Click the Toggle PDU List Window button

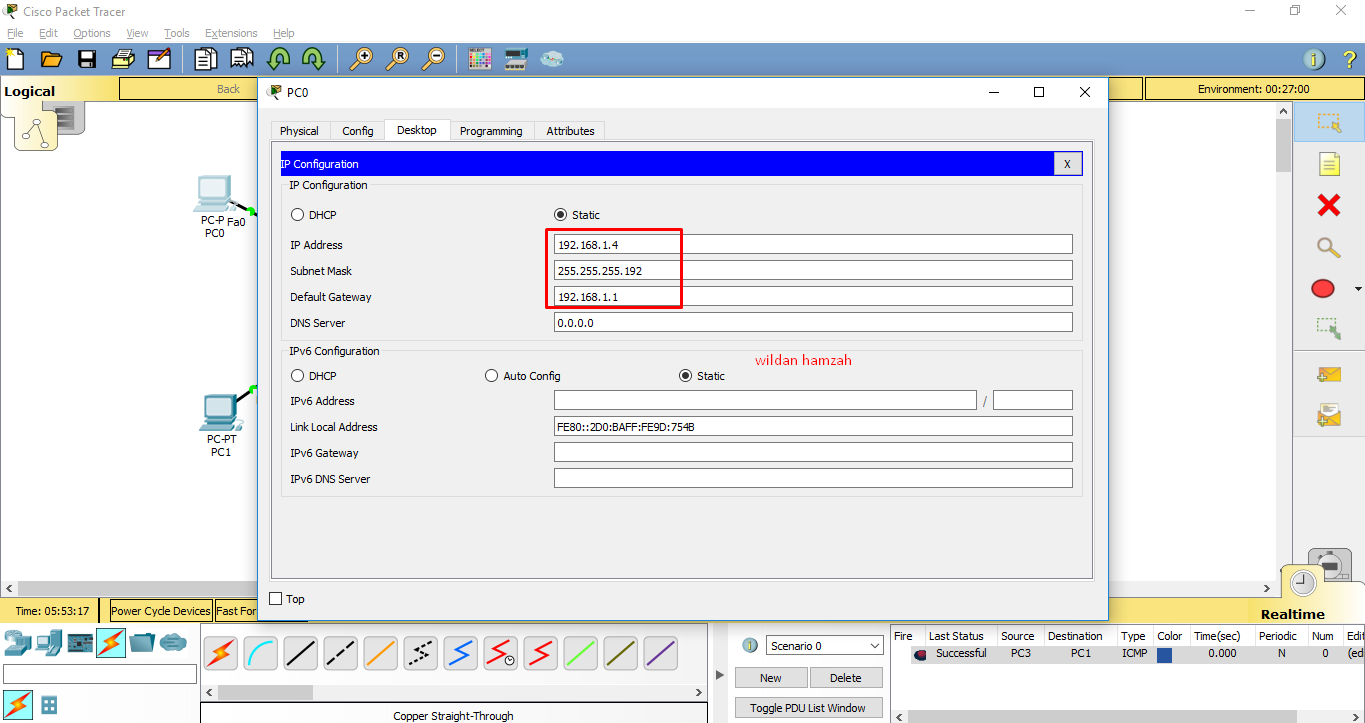[x=808, y=707]
